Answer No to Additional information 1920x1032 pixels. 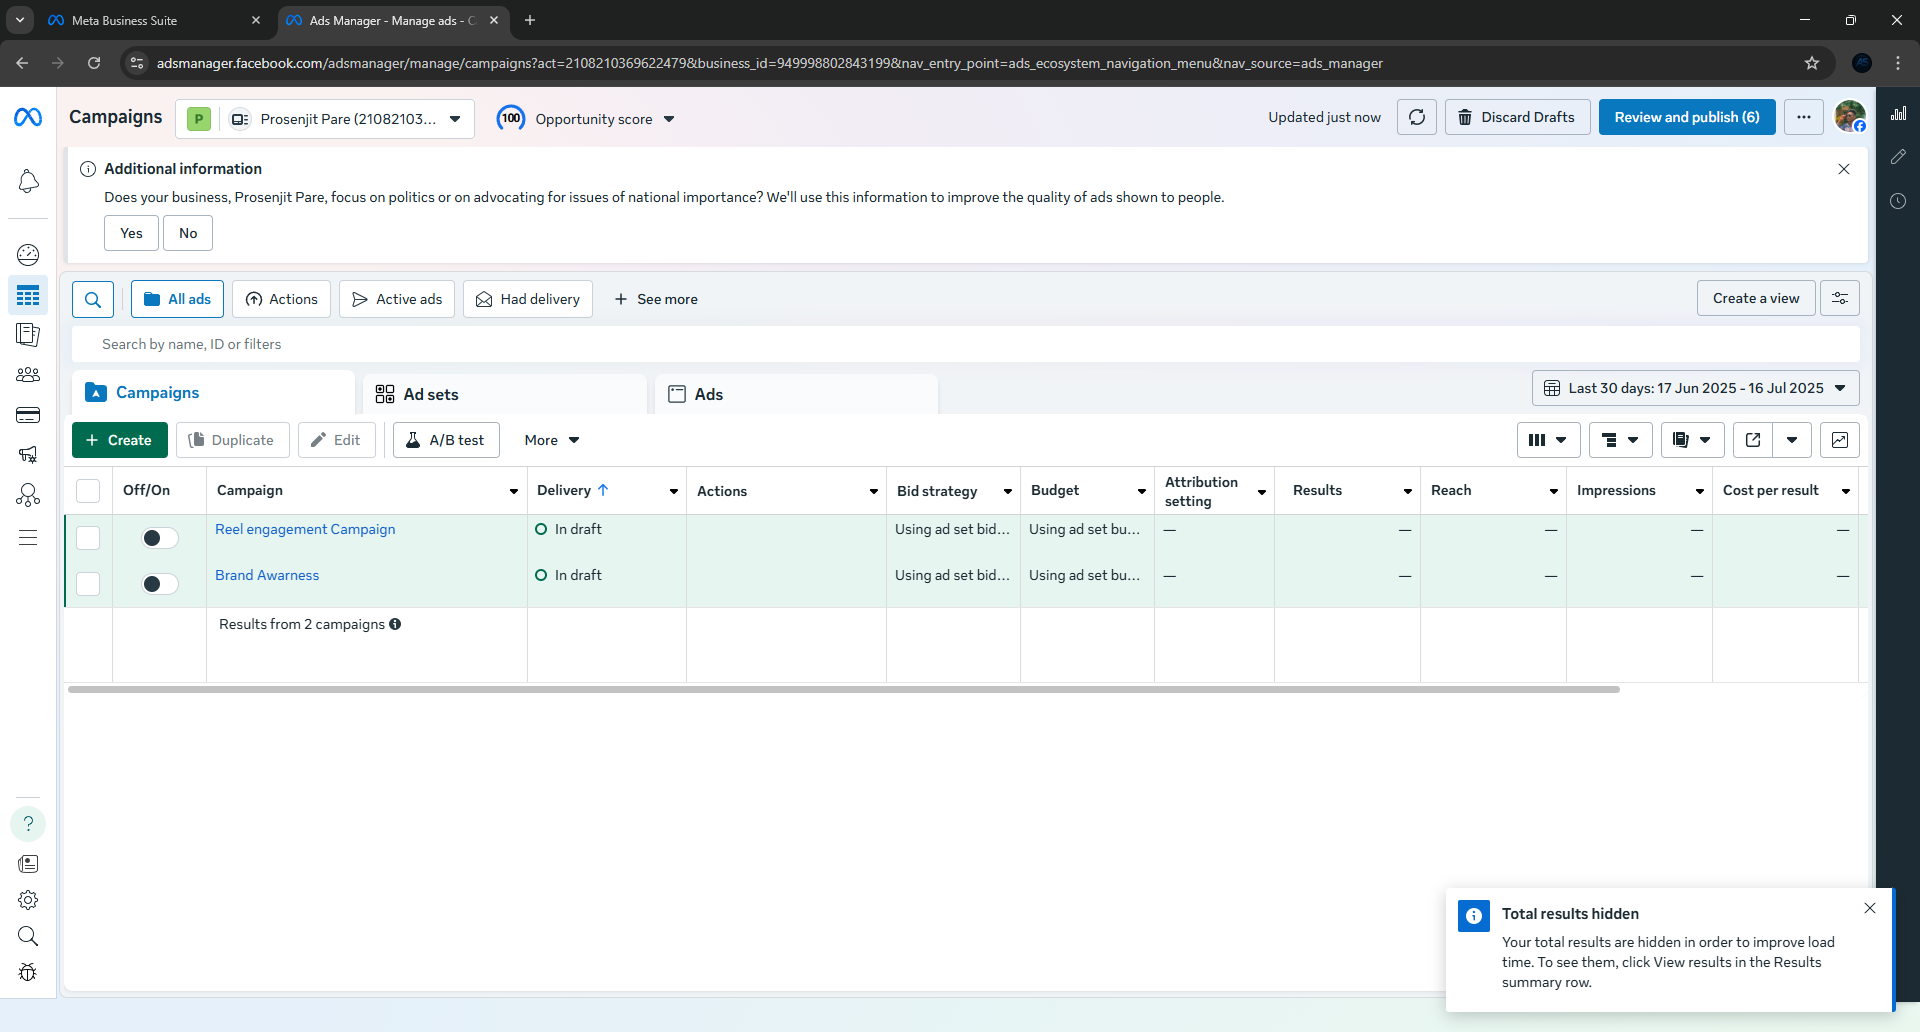(x=188, y=233)
